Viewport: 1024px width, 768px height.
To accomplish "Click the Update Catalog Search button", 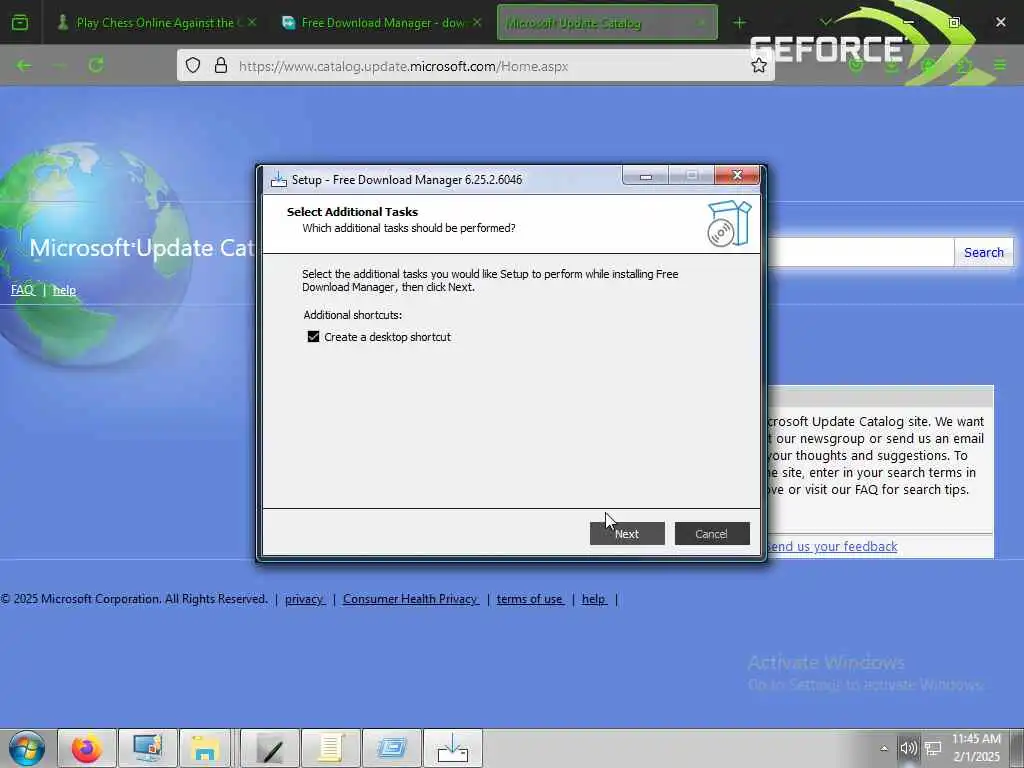I will pos(984,253).
